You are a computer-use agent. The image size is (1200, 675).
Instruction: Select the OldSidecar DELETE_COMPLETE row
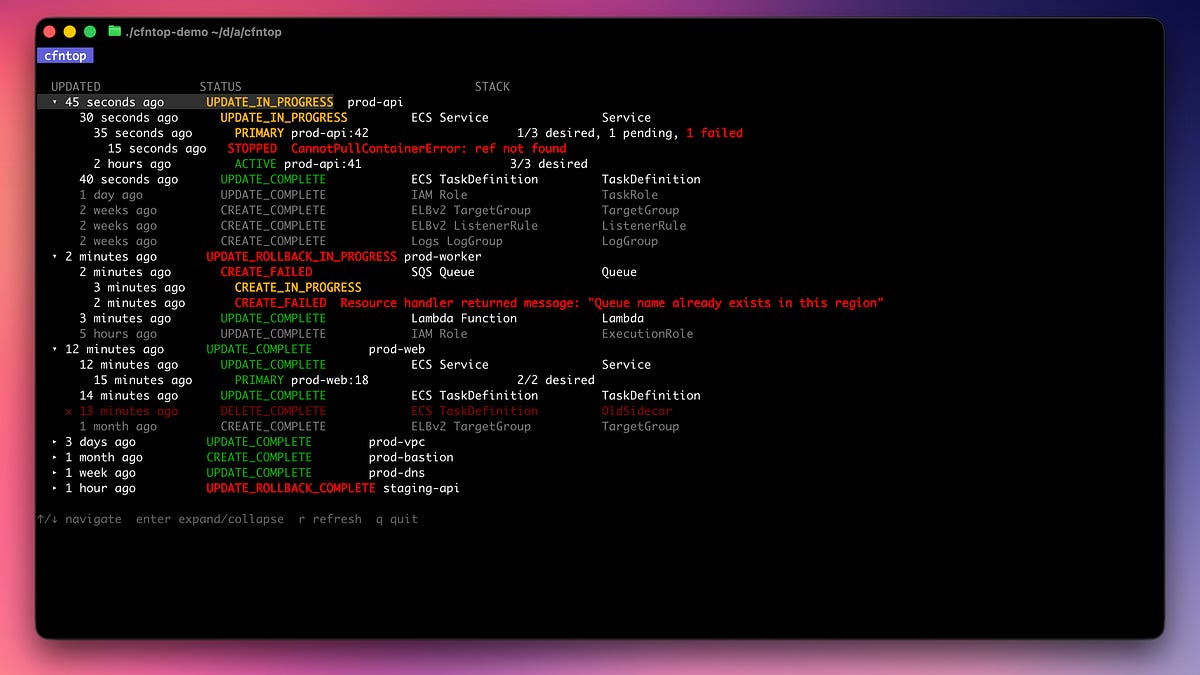pos(368,411)
